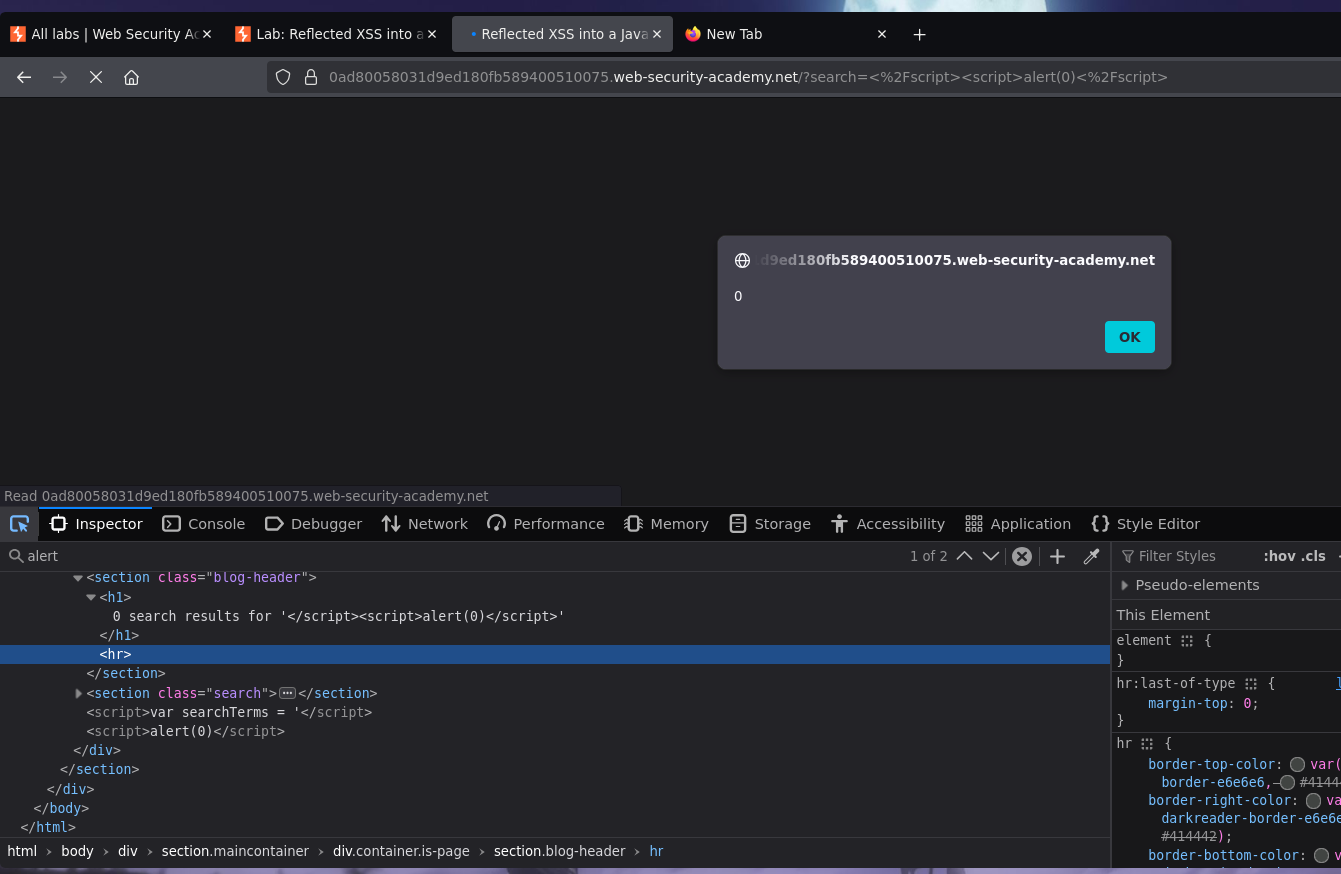Select the h1 search results text

[339, 616]
